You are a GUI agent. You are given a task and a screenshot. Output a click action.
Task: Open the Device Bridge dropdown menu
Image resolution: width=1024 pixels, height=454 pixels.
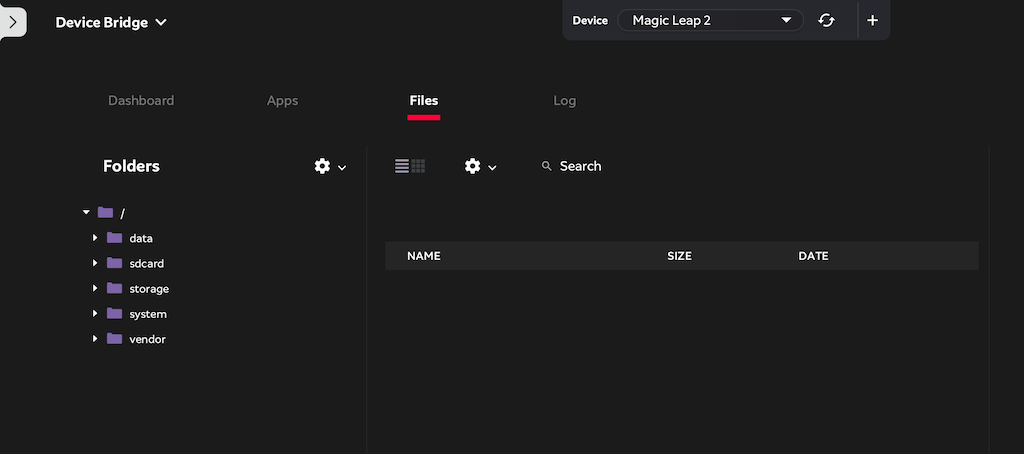coord(111,22)
